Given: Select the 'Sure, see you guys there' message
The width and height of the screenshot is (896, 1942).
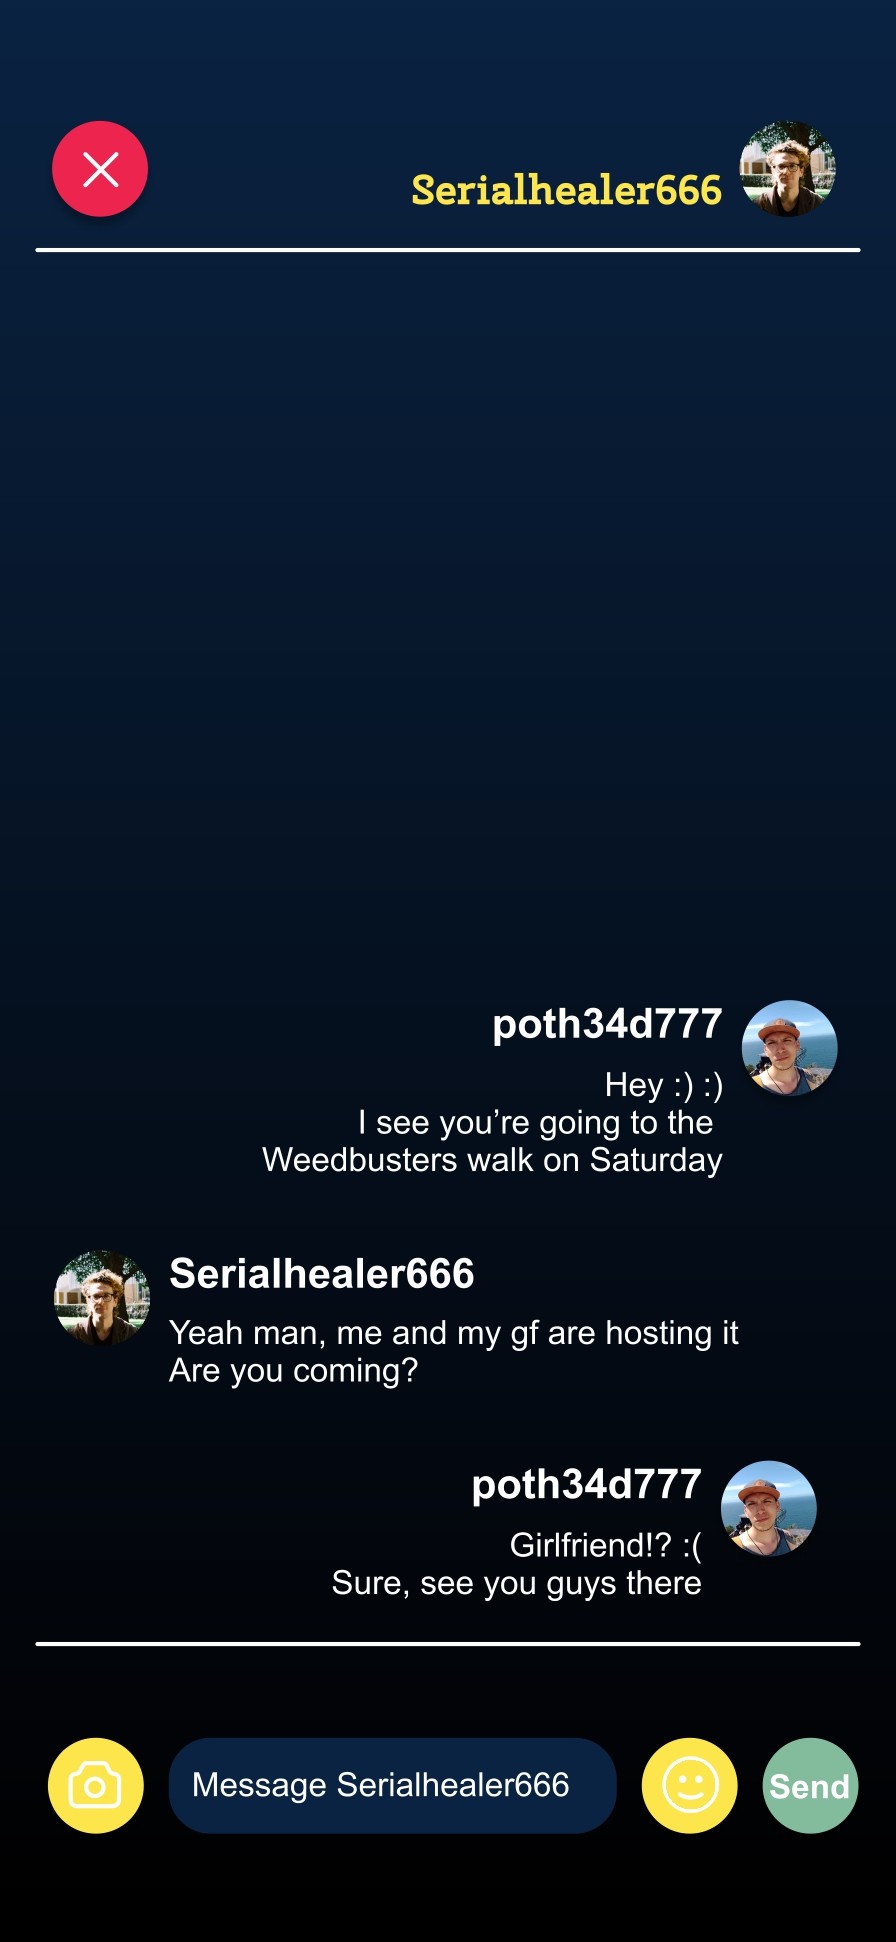Looking at the screenshot, I should tap(517, 1584).
